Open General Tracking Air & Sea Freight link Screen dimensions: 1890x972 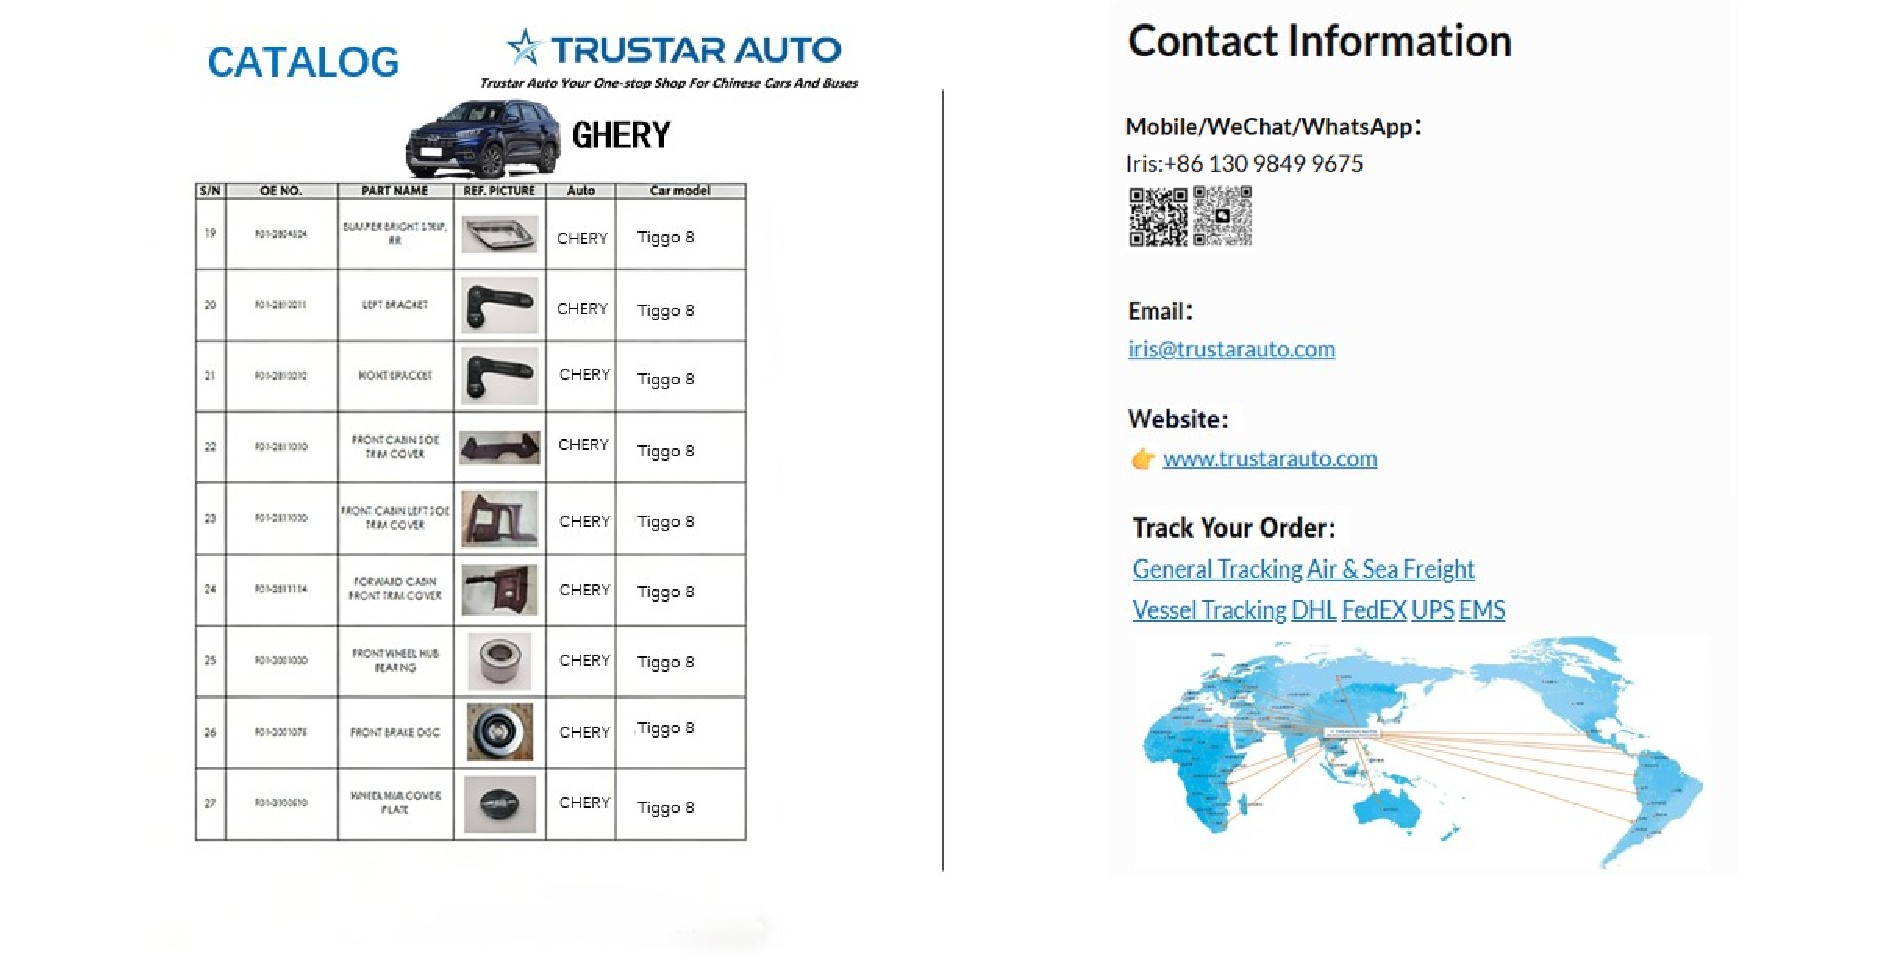click(1303, 569)
